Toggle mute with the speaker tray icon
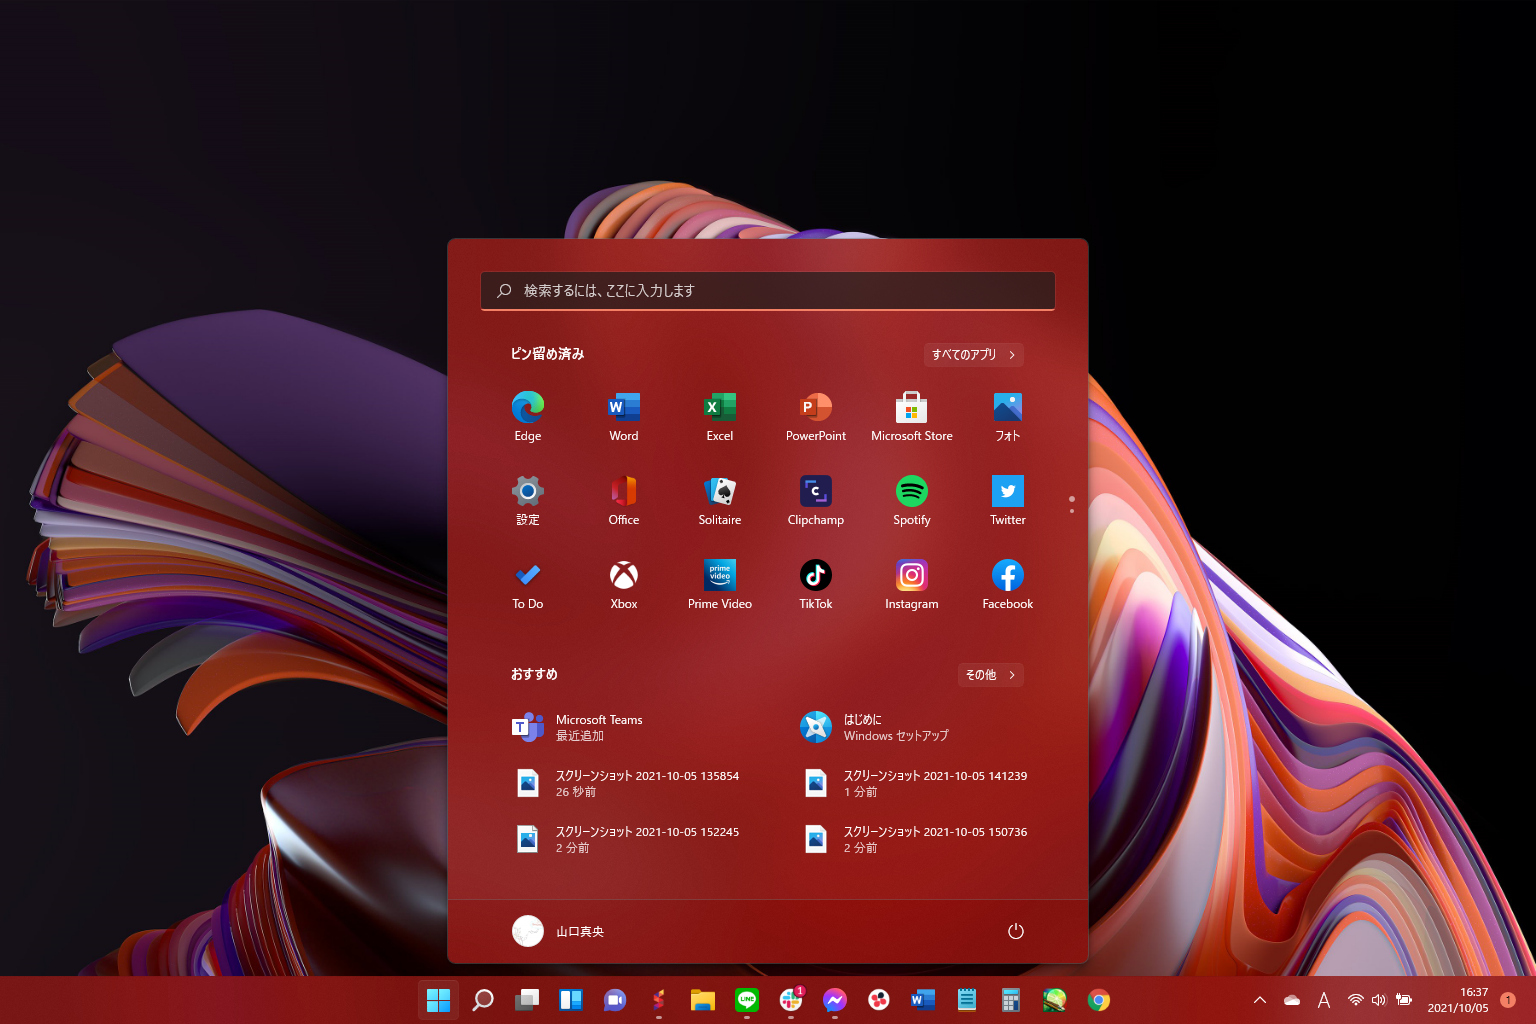The image size is (1536, 1024). point(1378,999)
